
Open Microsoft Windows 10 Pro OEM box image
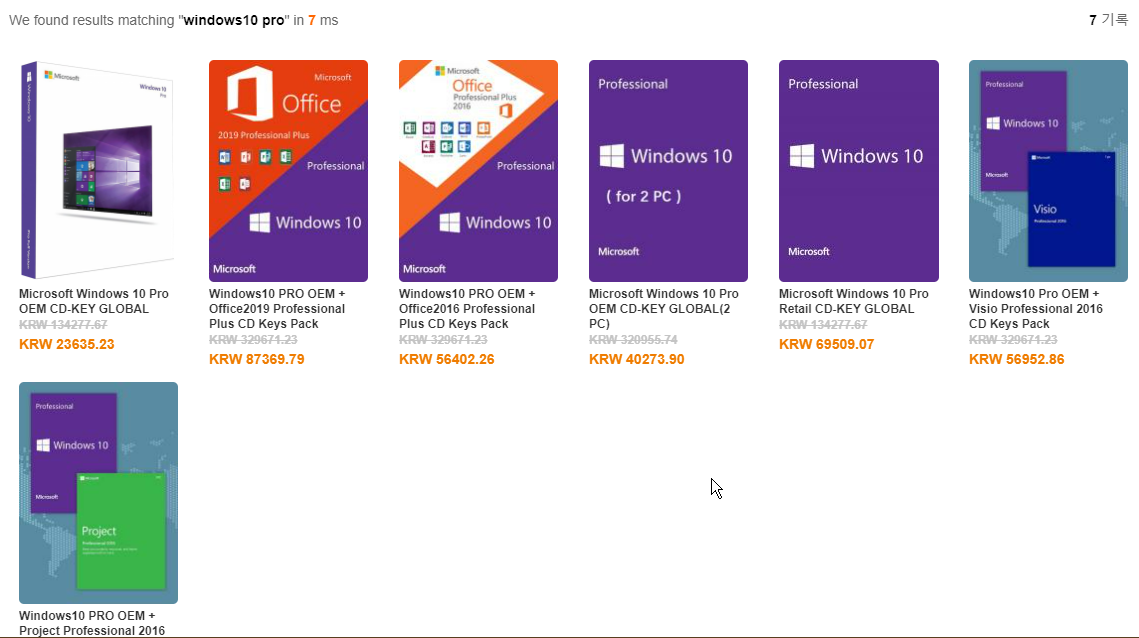pos(98,171)
